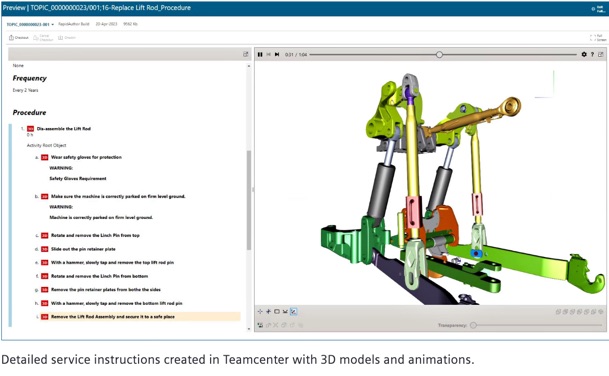This screenshot has height=376, width=609.
Task: Click the procedure panel scrollbar thumb
Action: pos(249,200)
